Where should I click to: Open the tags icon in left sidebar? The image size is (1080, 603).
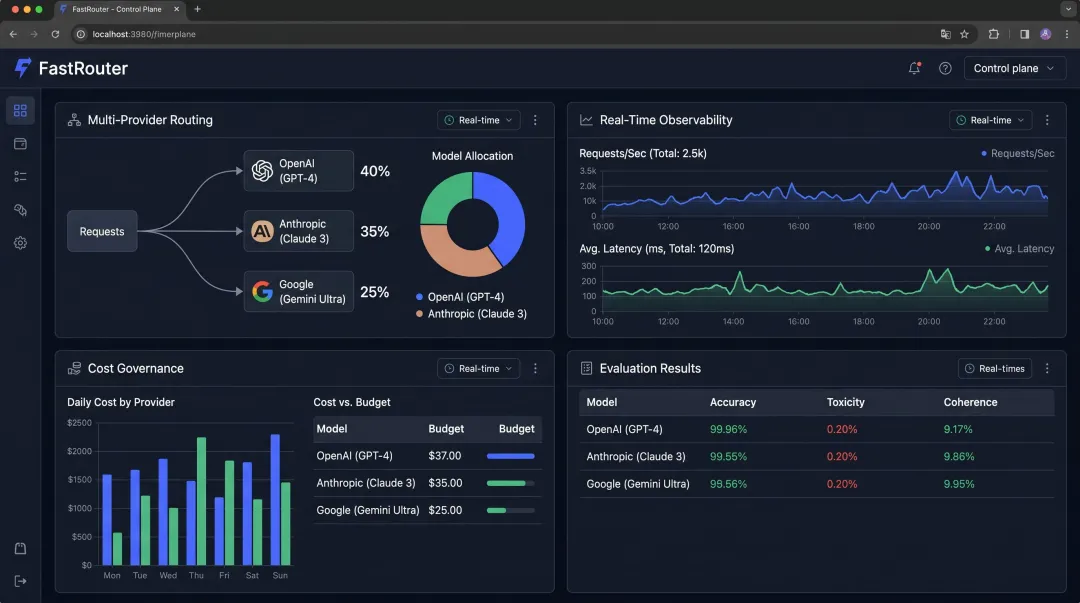(x=20, y=209)
